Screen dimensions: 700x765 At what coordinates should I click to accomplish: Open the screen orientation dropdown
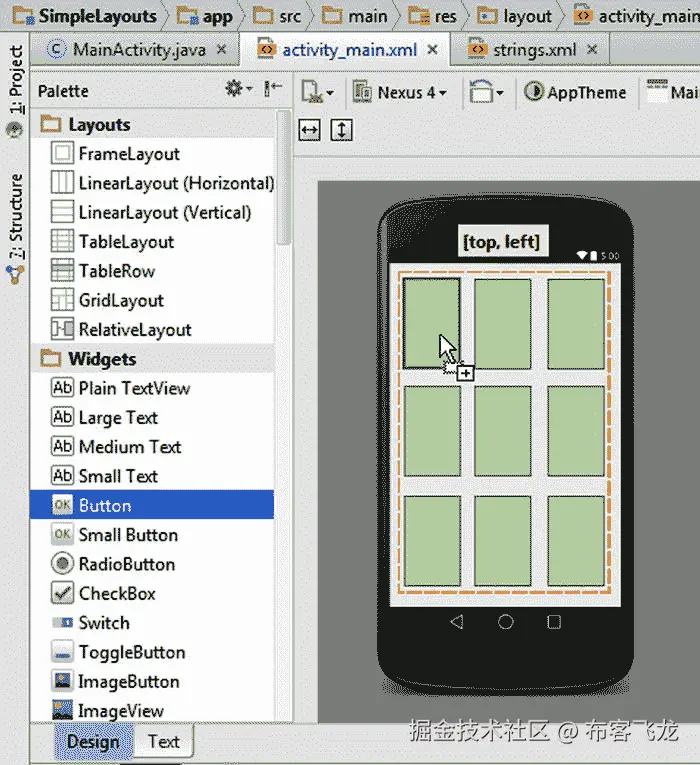(486, 92)
